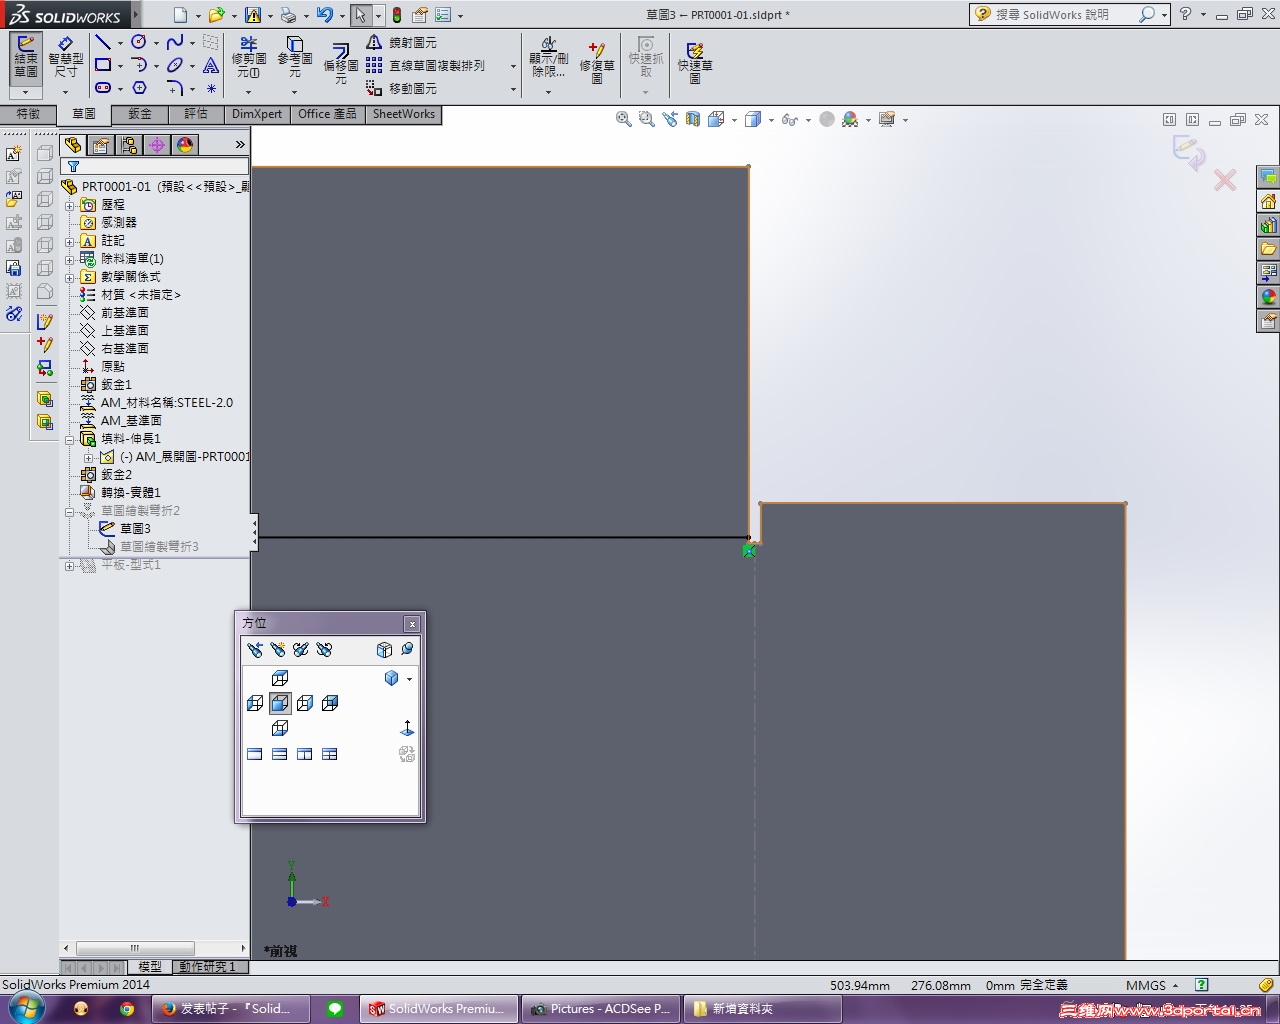
Task: Expand the 平板-型式1 tree node
Action: point(70,565)
